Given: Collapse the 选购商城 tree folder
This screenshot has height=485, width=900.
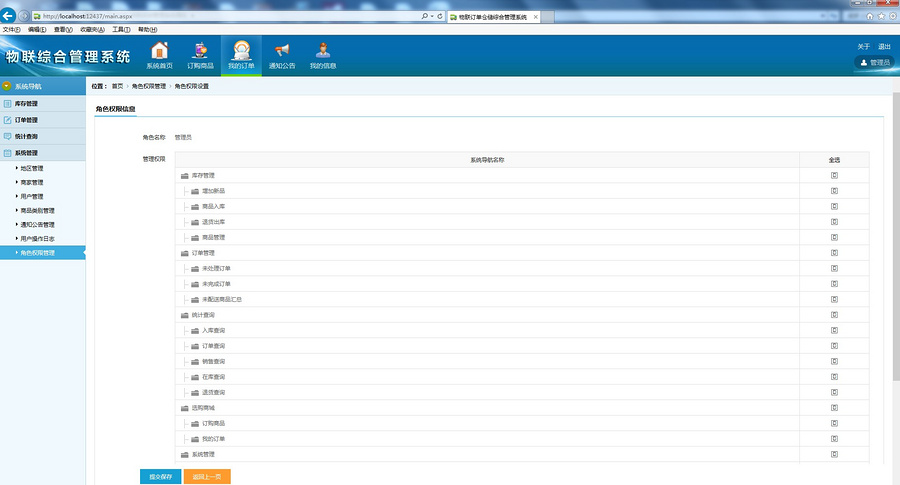Looking at the screenshot, I should pyautogui.click(x=185, y=408).
